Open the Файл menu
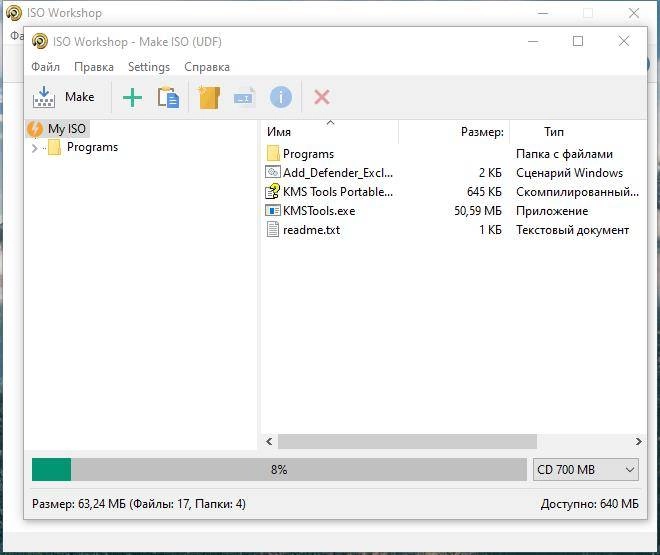The image size is (660, 555). (45, 67)
